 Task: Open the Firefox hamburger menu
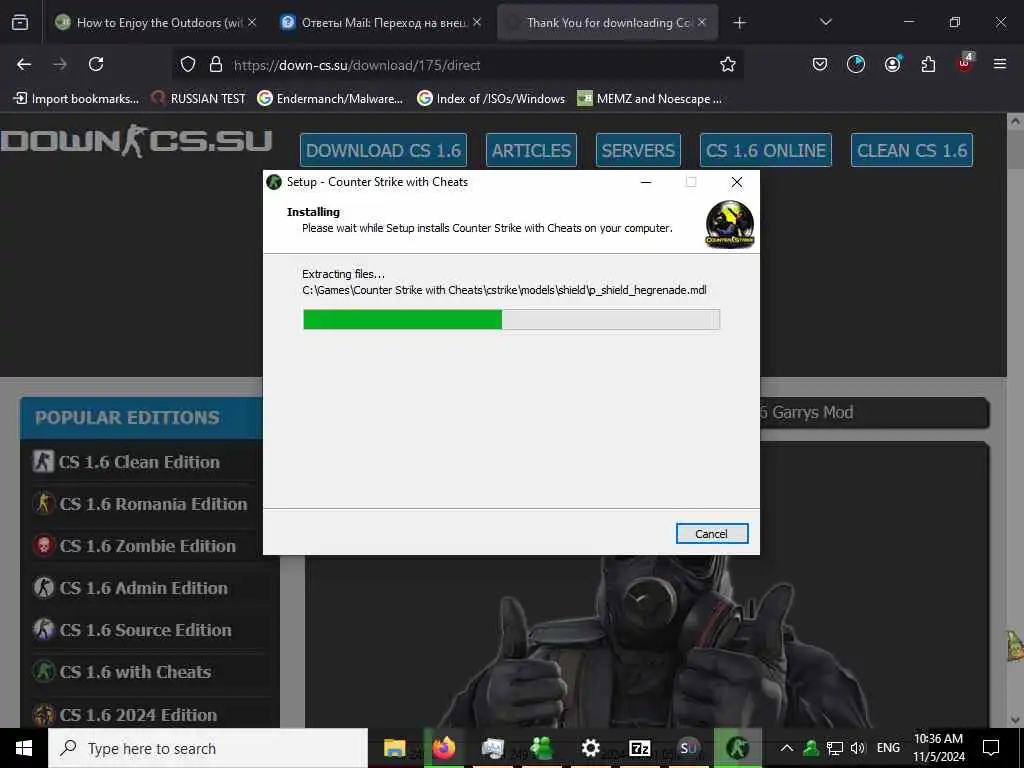1000,64
